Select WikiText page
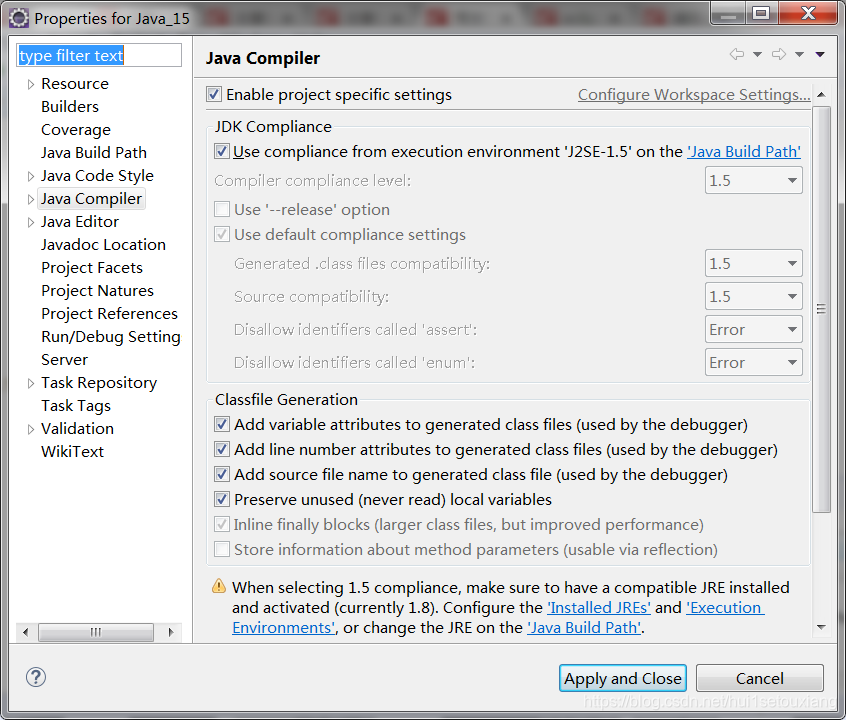Viewport: 846px width, 720px height. (72, 452)
